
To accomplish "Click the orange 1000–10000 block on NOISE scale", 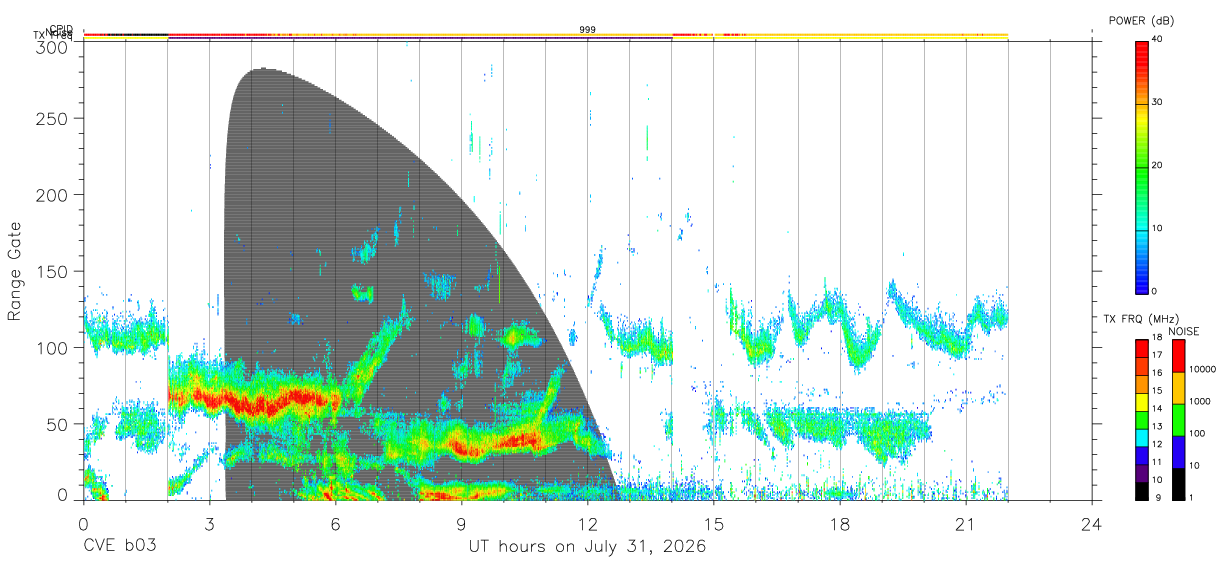I will (1179, 388).
